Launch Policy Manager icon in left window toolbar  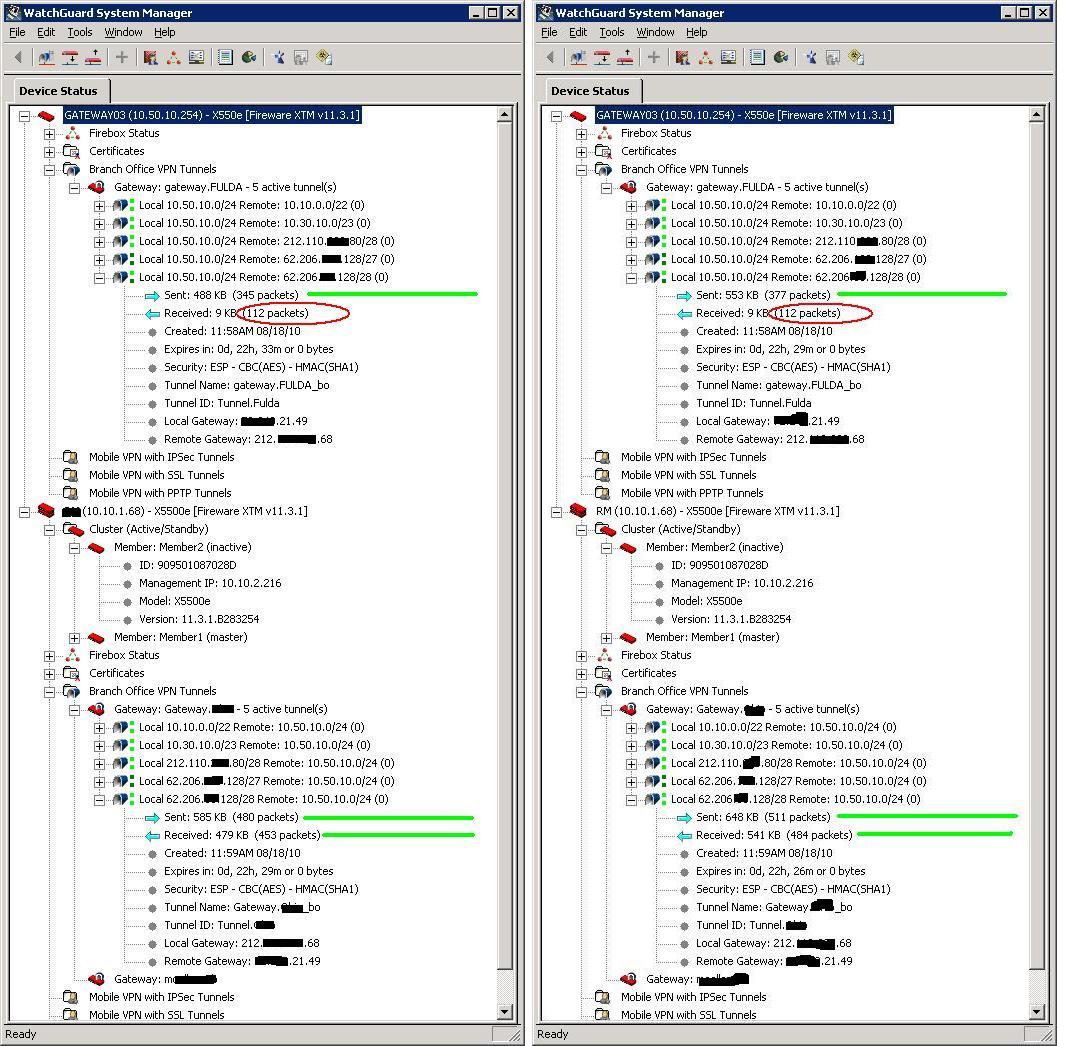pyautogui.click(x=150, y=57)
